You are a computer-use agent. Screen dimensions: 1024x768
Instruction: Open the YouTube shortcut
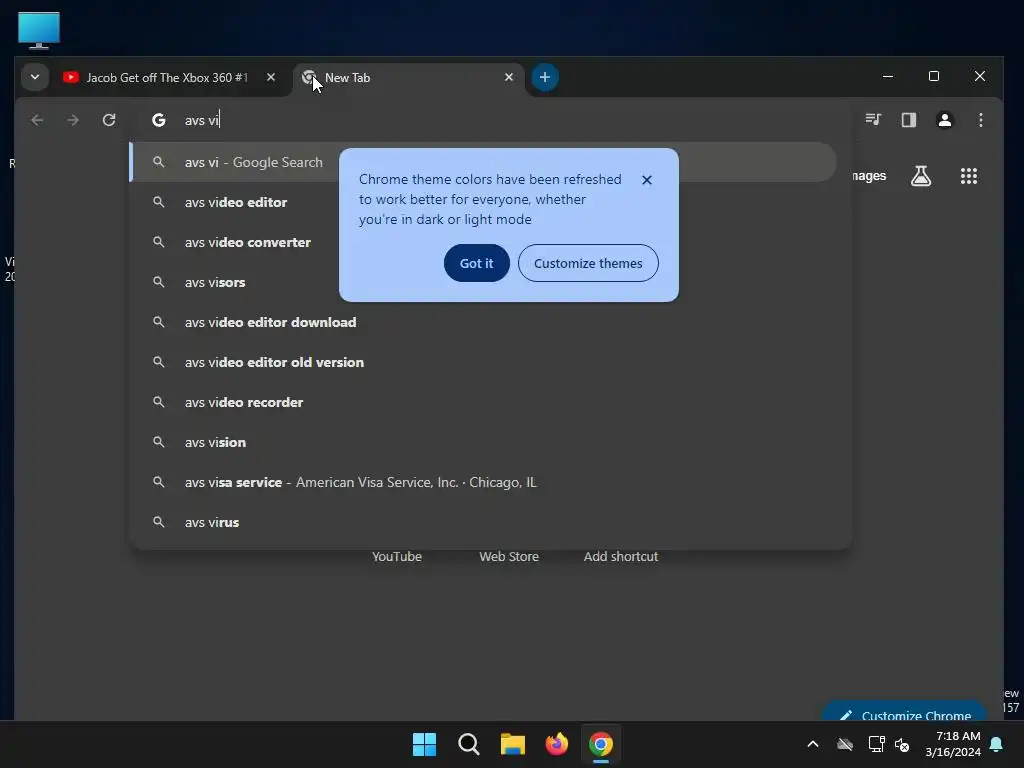(396, 556)
